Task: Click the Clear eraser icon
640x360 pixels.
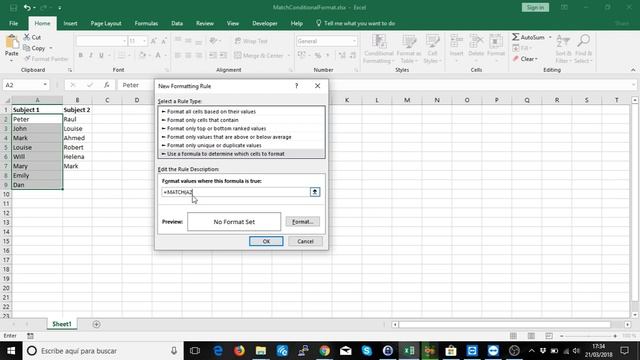Action: pyautogui.click(x=516, y=59)
